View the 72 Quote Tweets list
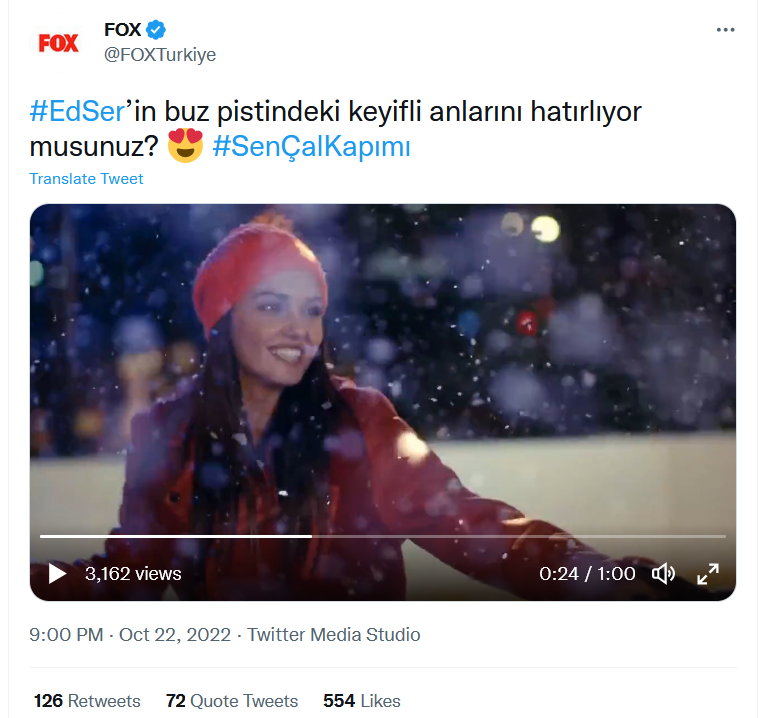 click(232, 701)
